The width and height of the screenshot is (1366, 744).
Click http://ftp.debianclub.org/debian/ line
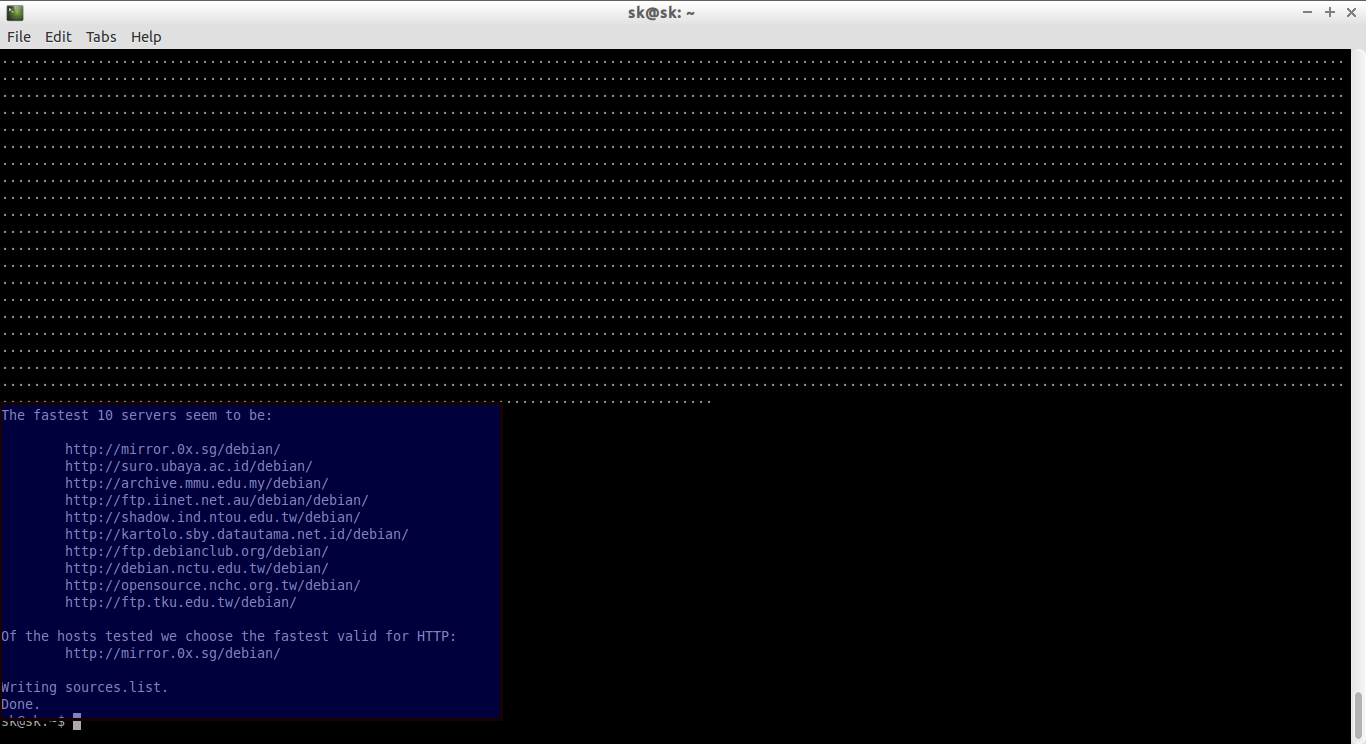pos(197,552)
